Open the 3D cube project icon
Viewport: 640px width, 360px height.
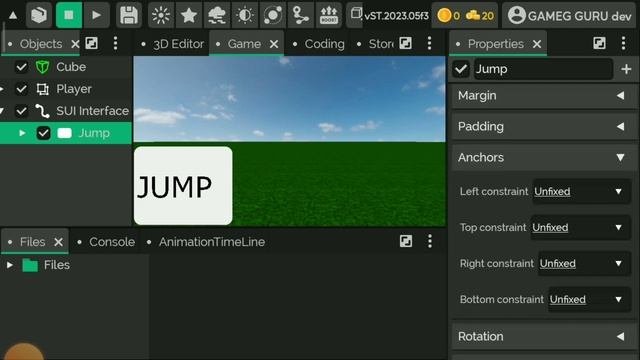coord(39,15)
